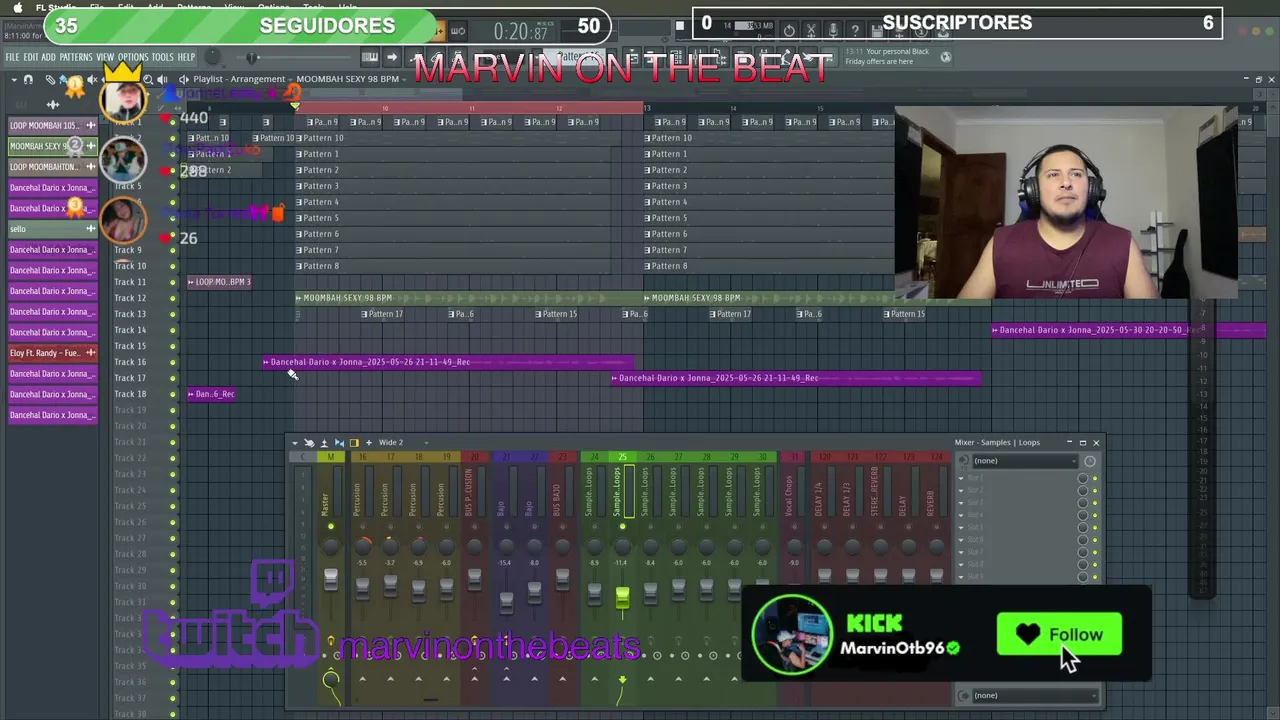Screen dimensions: 1280x720
Task: Click bar 13 on the playlist ruler
Action: point(647,108)
